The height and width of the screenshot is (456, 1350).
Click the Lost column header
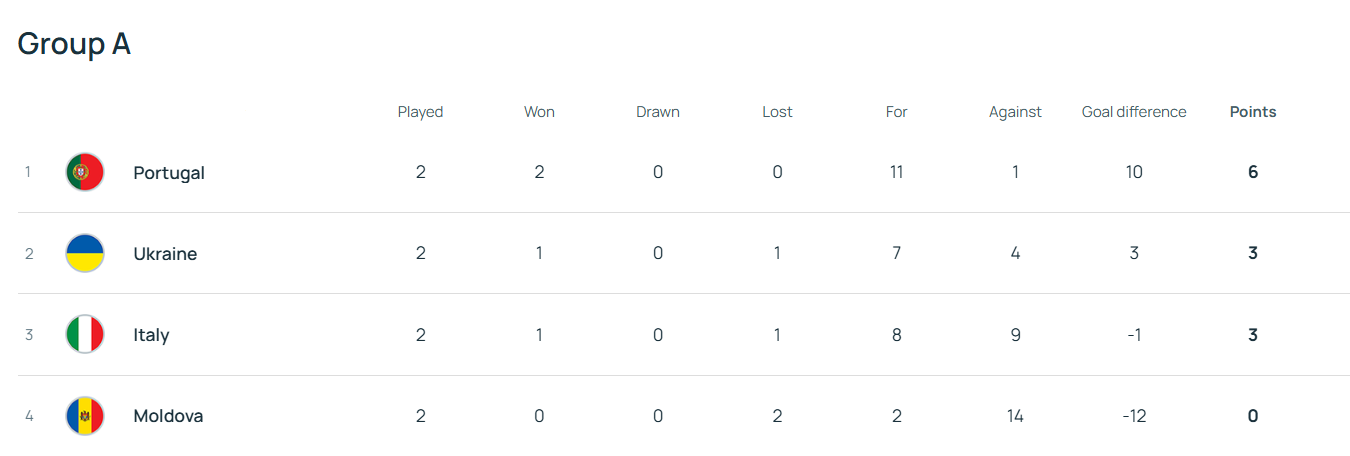coord(777,112)
